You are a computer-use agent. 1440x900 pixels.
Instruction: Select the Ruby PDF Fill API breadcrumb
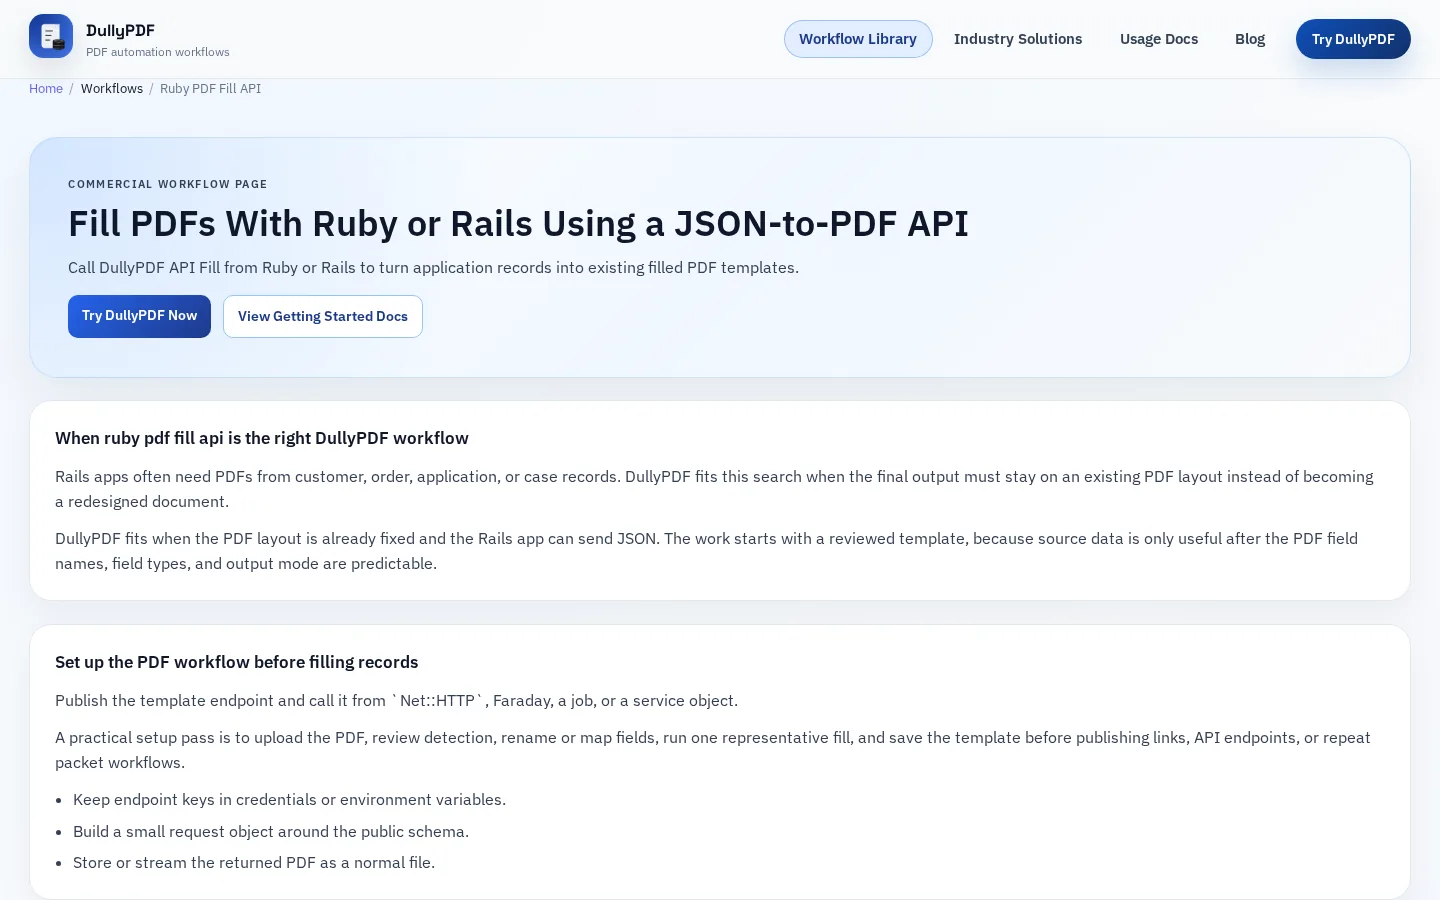coord(210,89)
